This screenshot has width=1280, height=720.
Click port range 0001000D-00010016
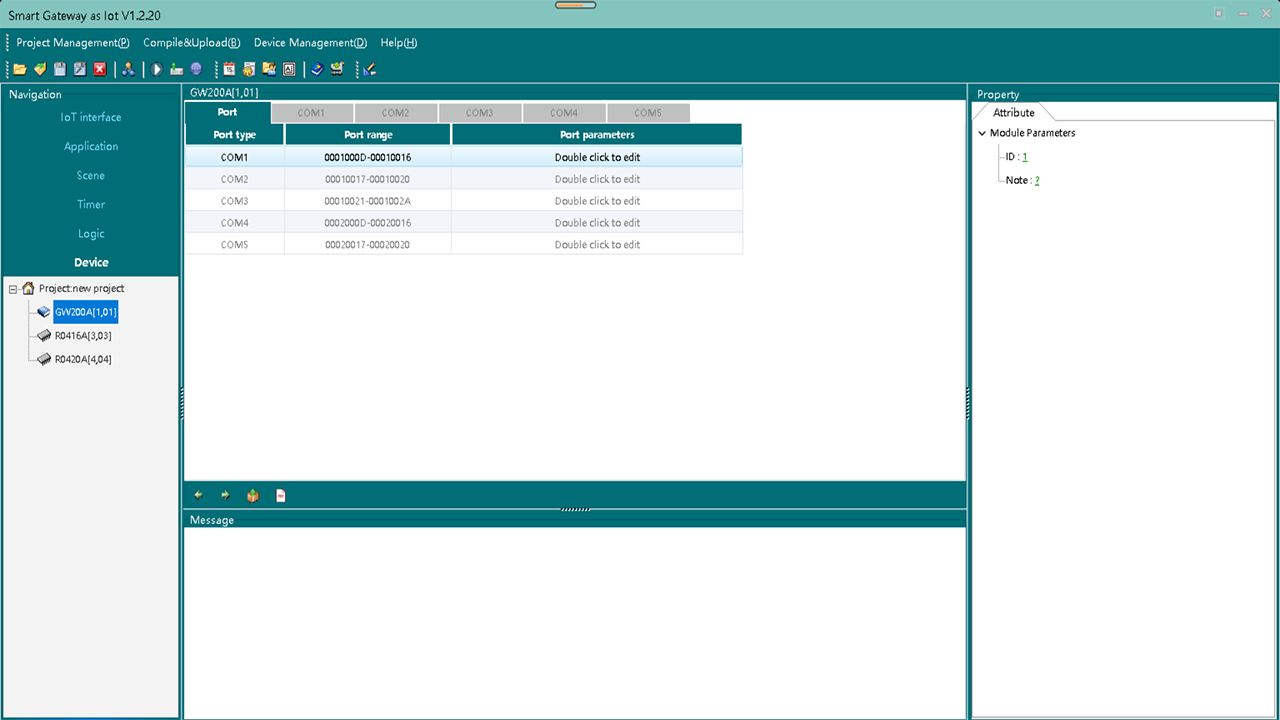(368, 157)
